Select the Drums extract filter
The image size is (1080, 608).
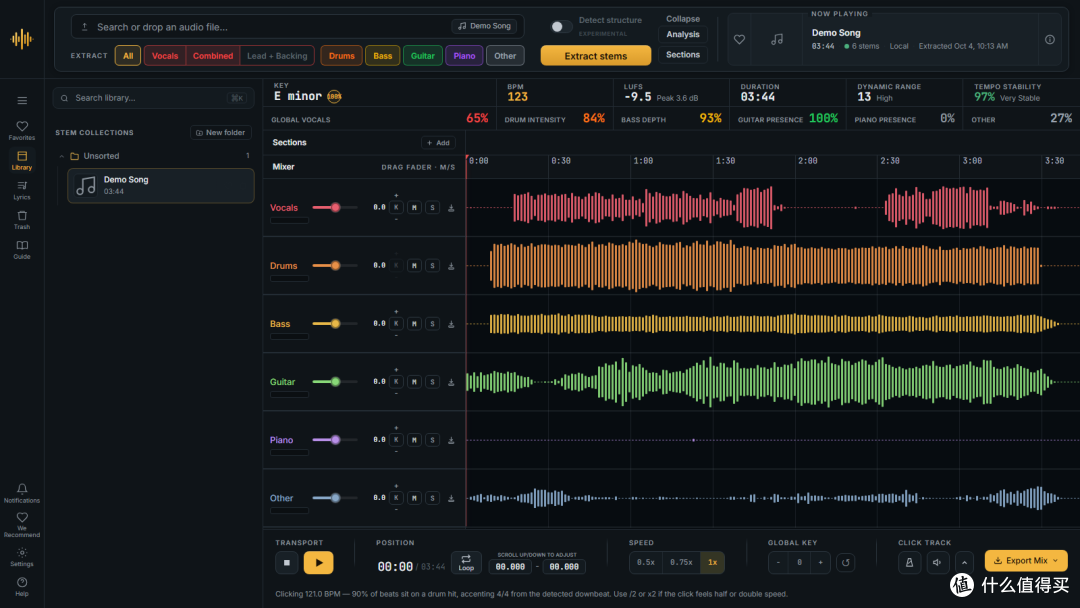click(342, 56)
